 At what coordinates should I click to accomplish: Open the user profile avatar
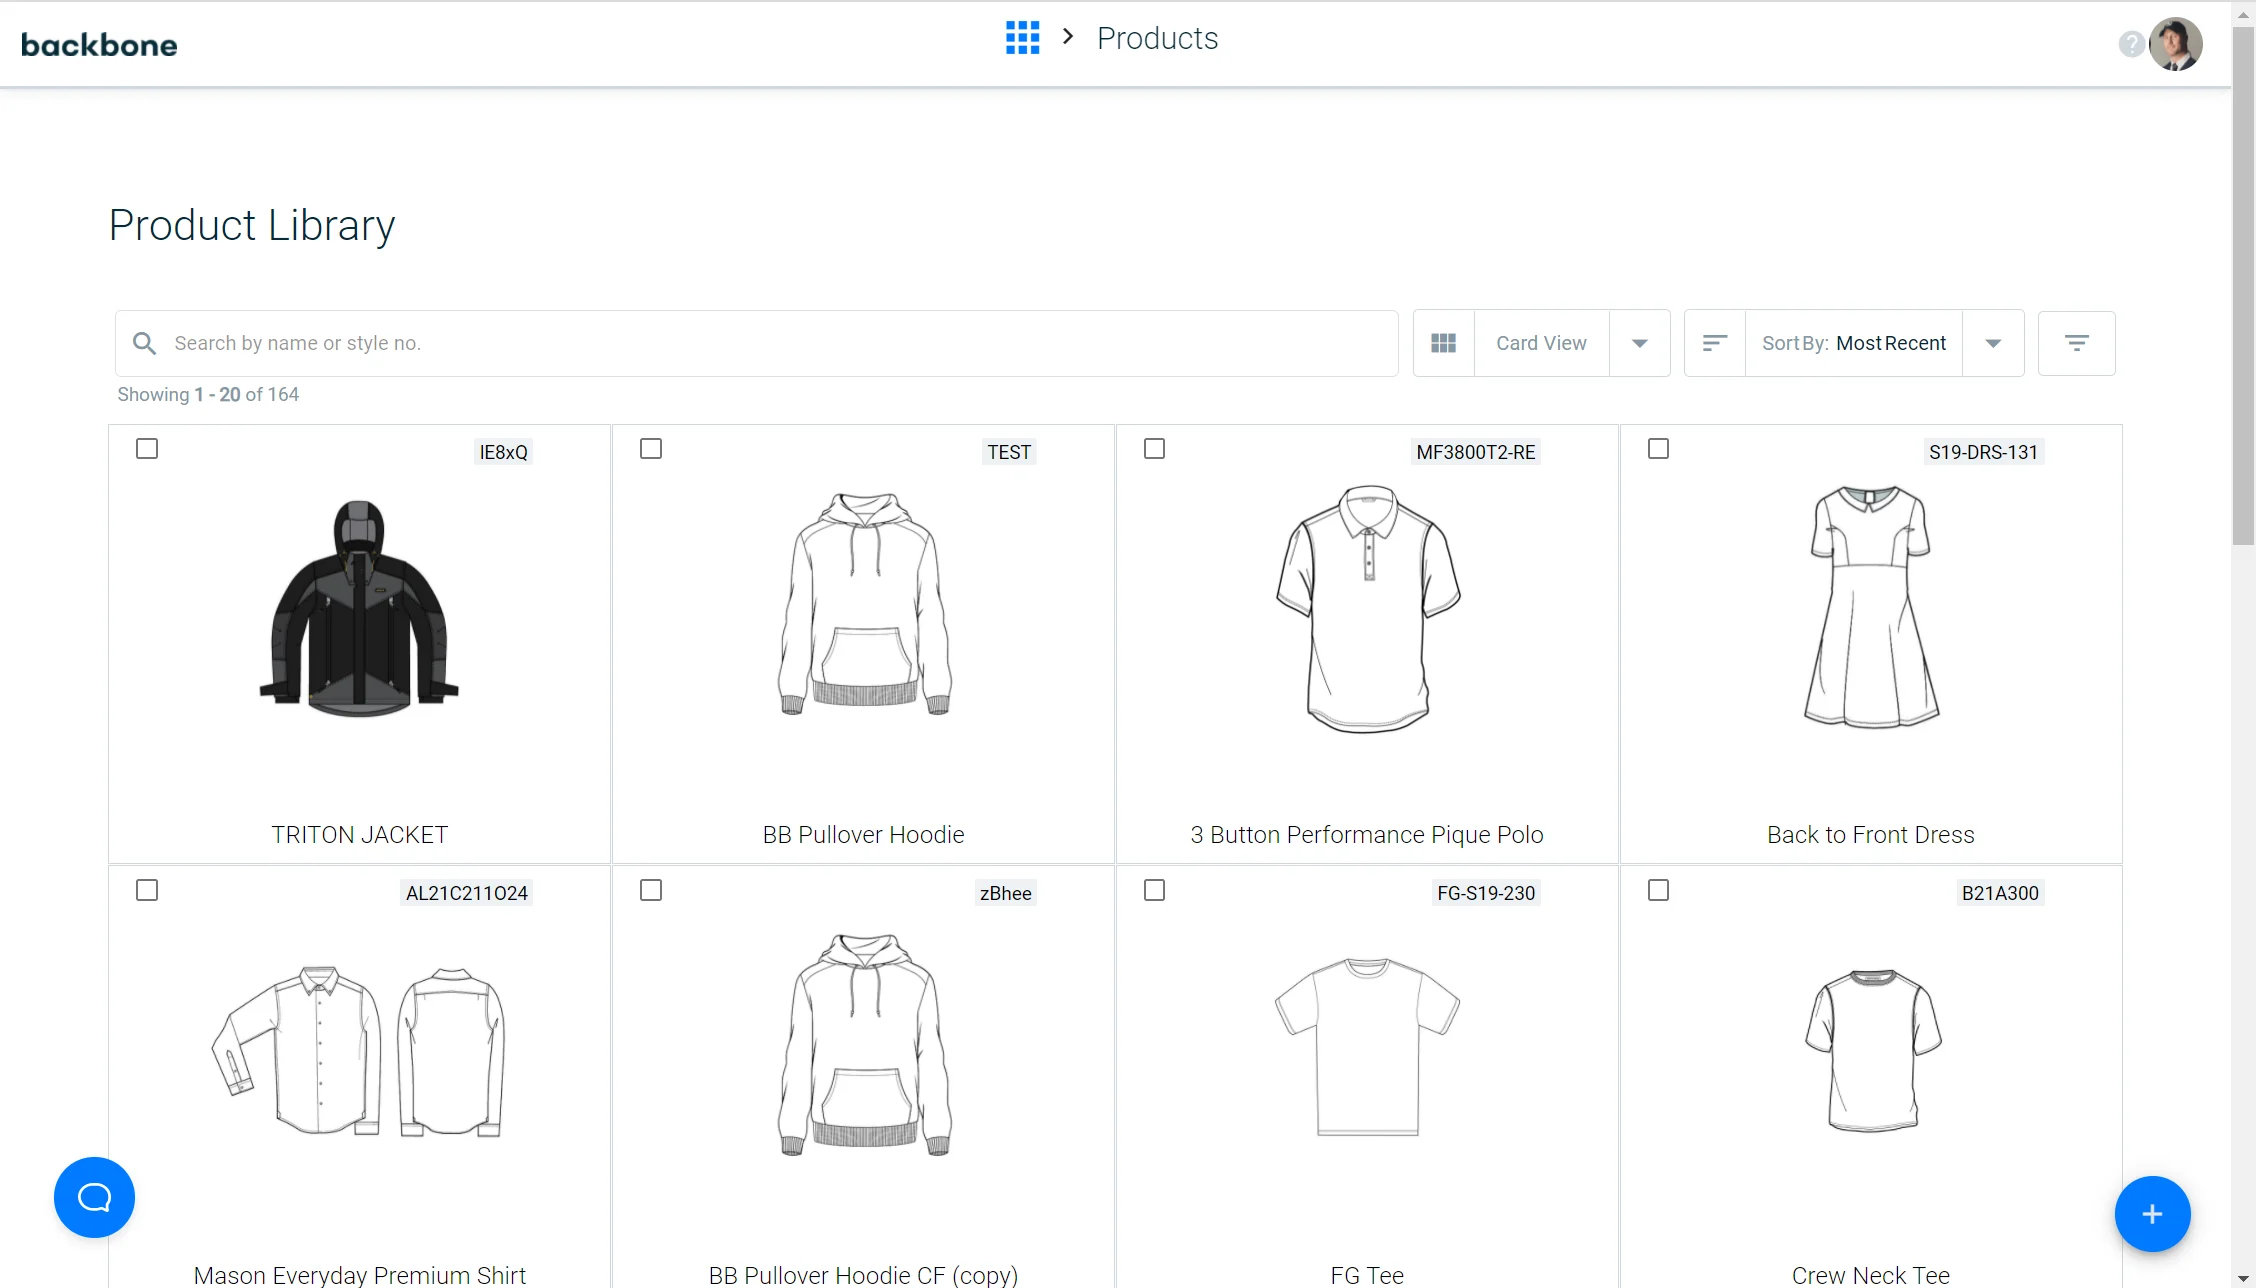click(x=2175, y=44)
